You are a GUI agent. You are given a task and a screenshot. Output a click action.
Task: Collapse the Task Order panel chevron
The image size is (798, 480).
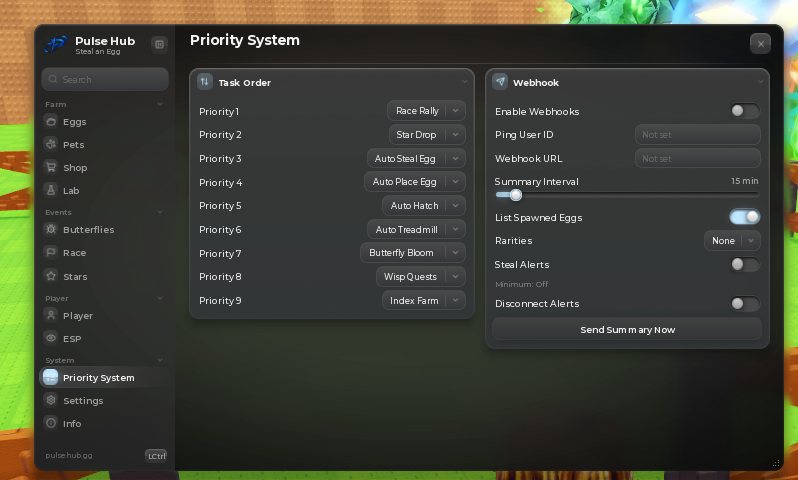(x=464, y=81)
